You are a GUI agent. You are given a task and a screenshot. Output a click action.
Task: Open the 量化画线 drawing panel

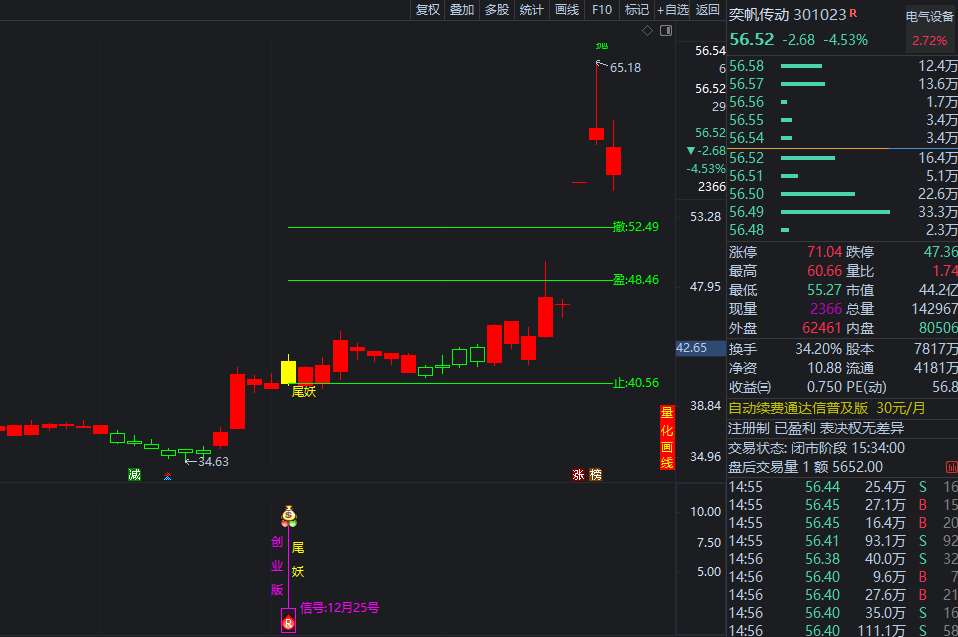pyautogui.click(x=666, y=438)
